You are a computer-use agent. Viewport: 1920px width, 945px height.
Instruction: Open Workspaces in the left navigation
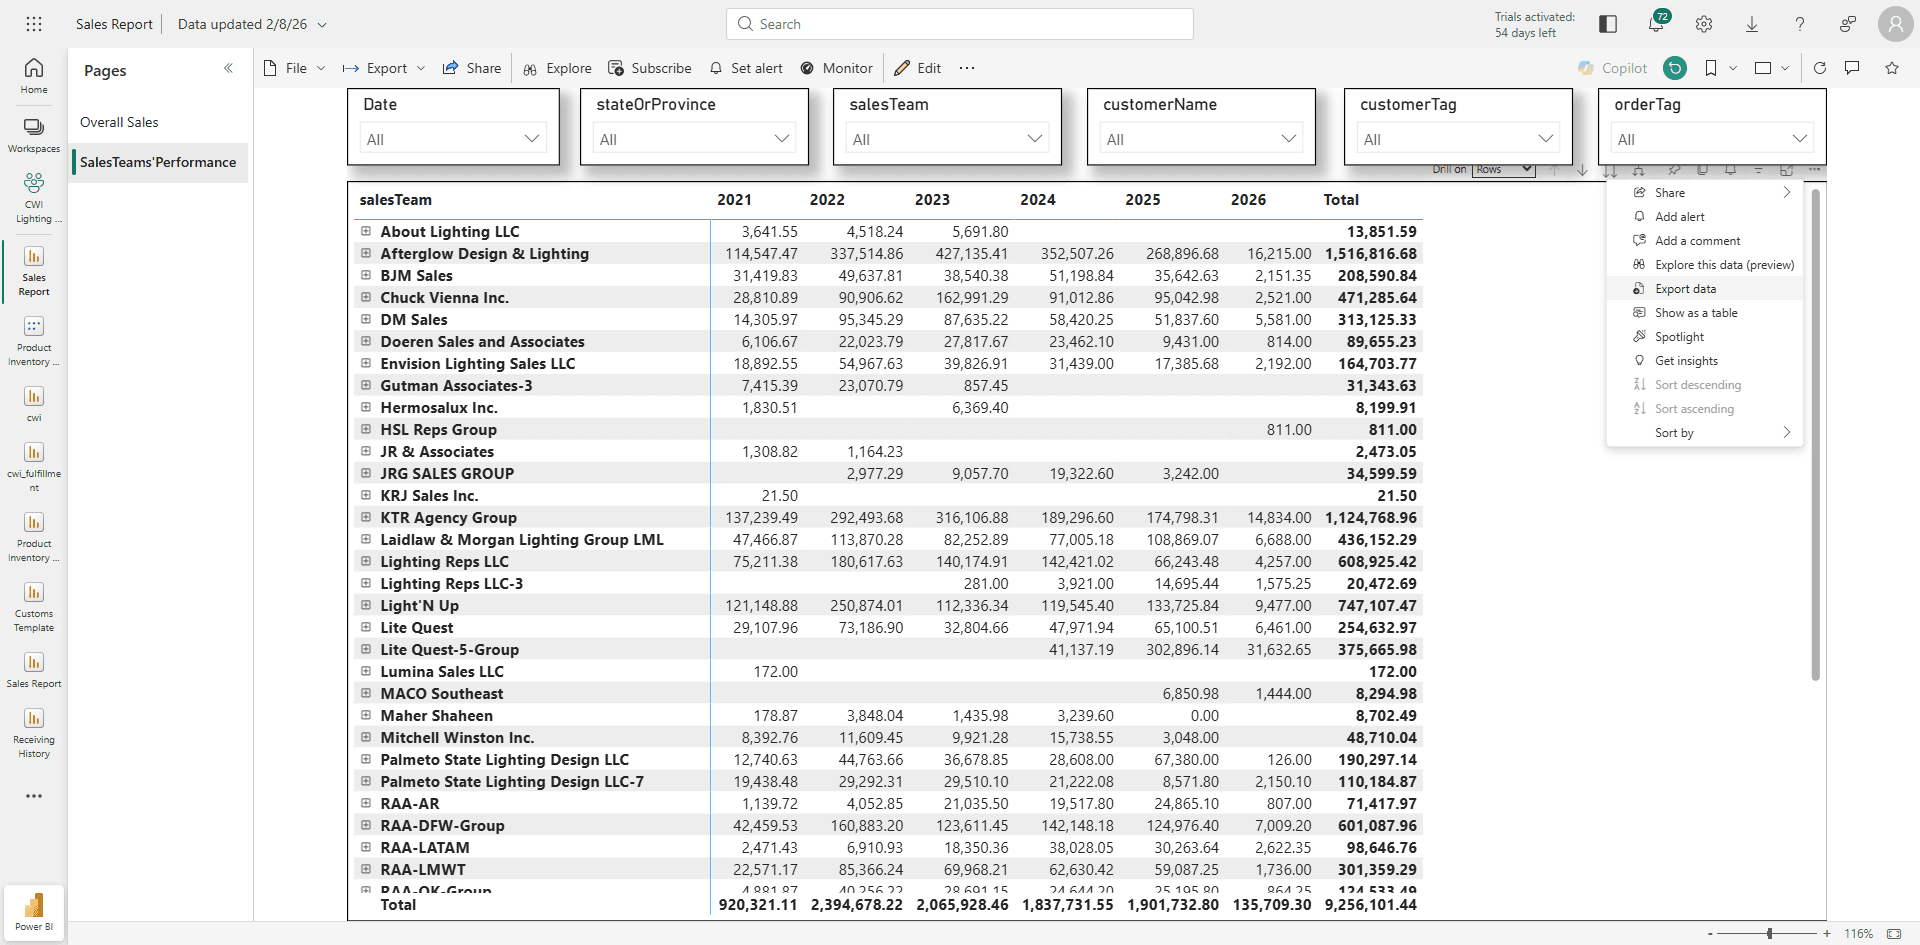(34, 135)
